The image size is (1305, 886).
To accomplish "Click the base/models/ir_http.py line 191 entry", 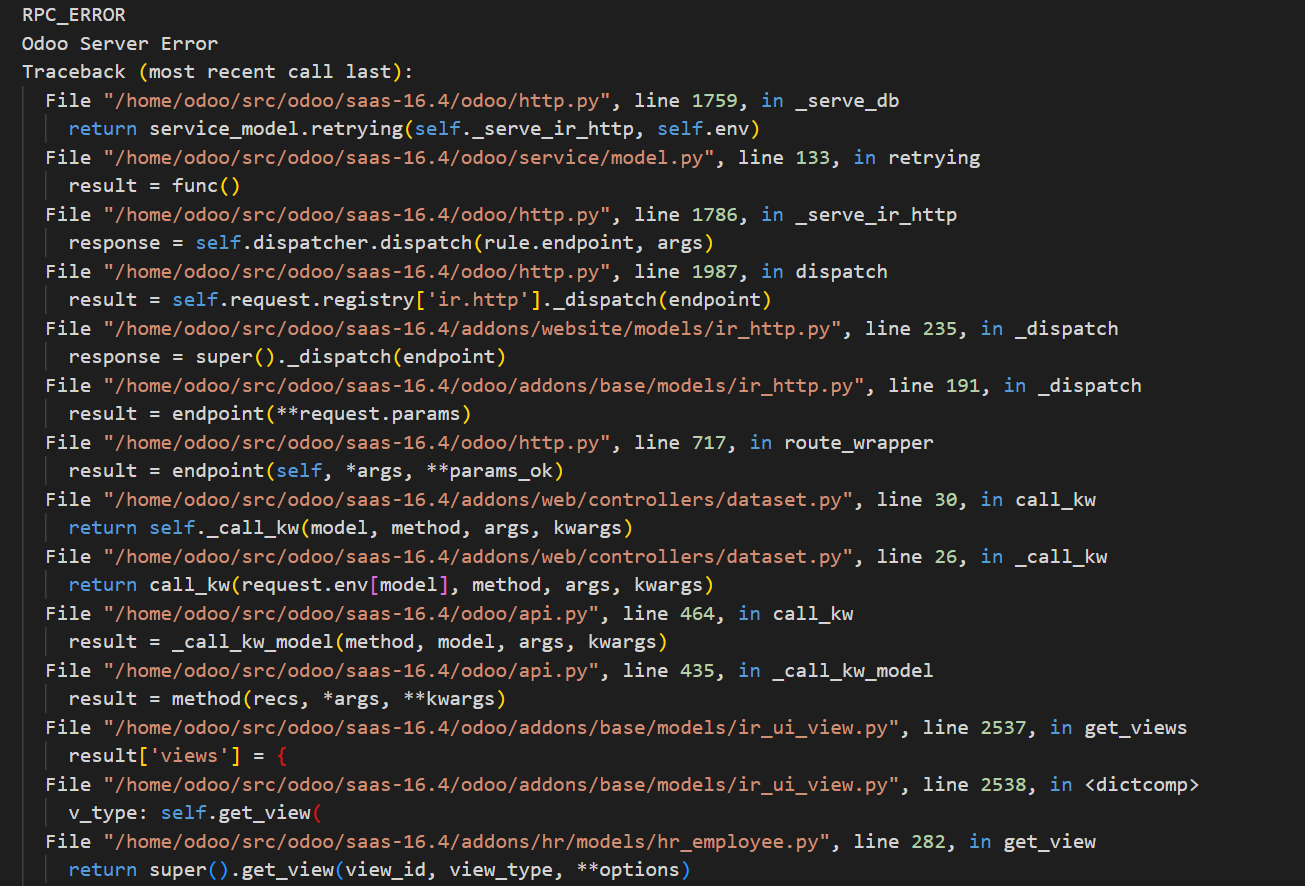I will coord(593,385).
